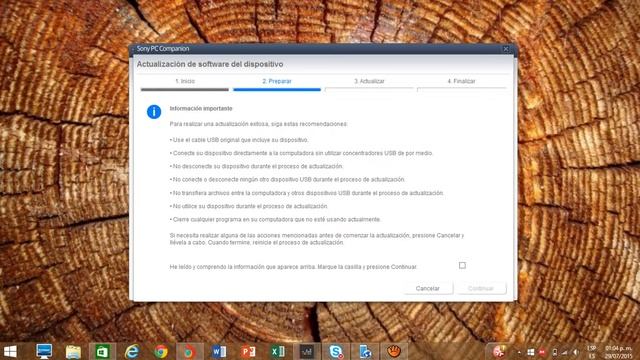Screen dimensions: 640x360
Task: Open the phone sync taskbar icon
Action: [365, 351]
